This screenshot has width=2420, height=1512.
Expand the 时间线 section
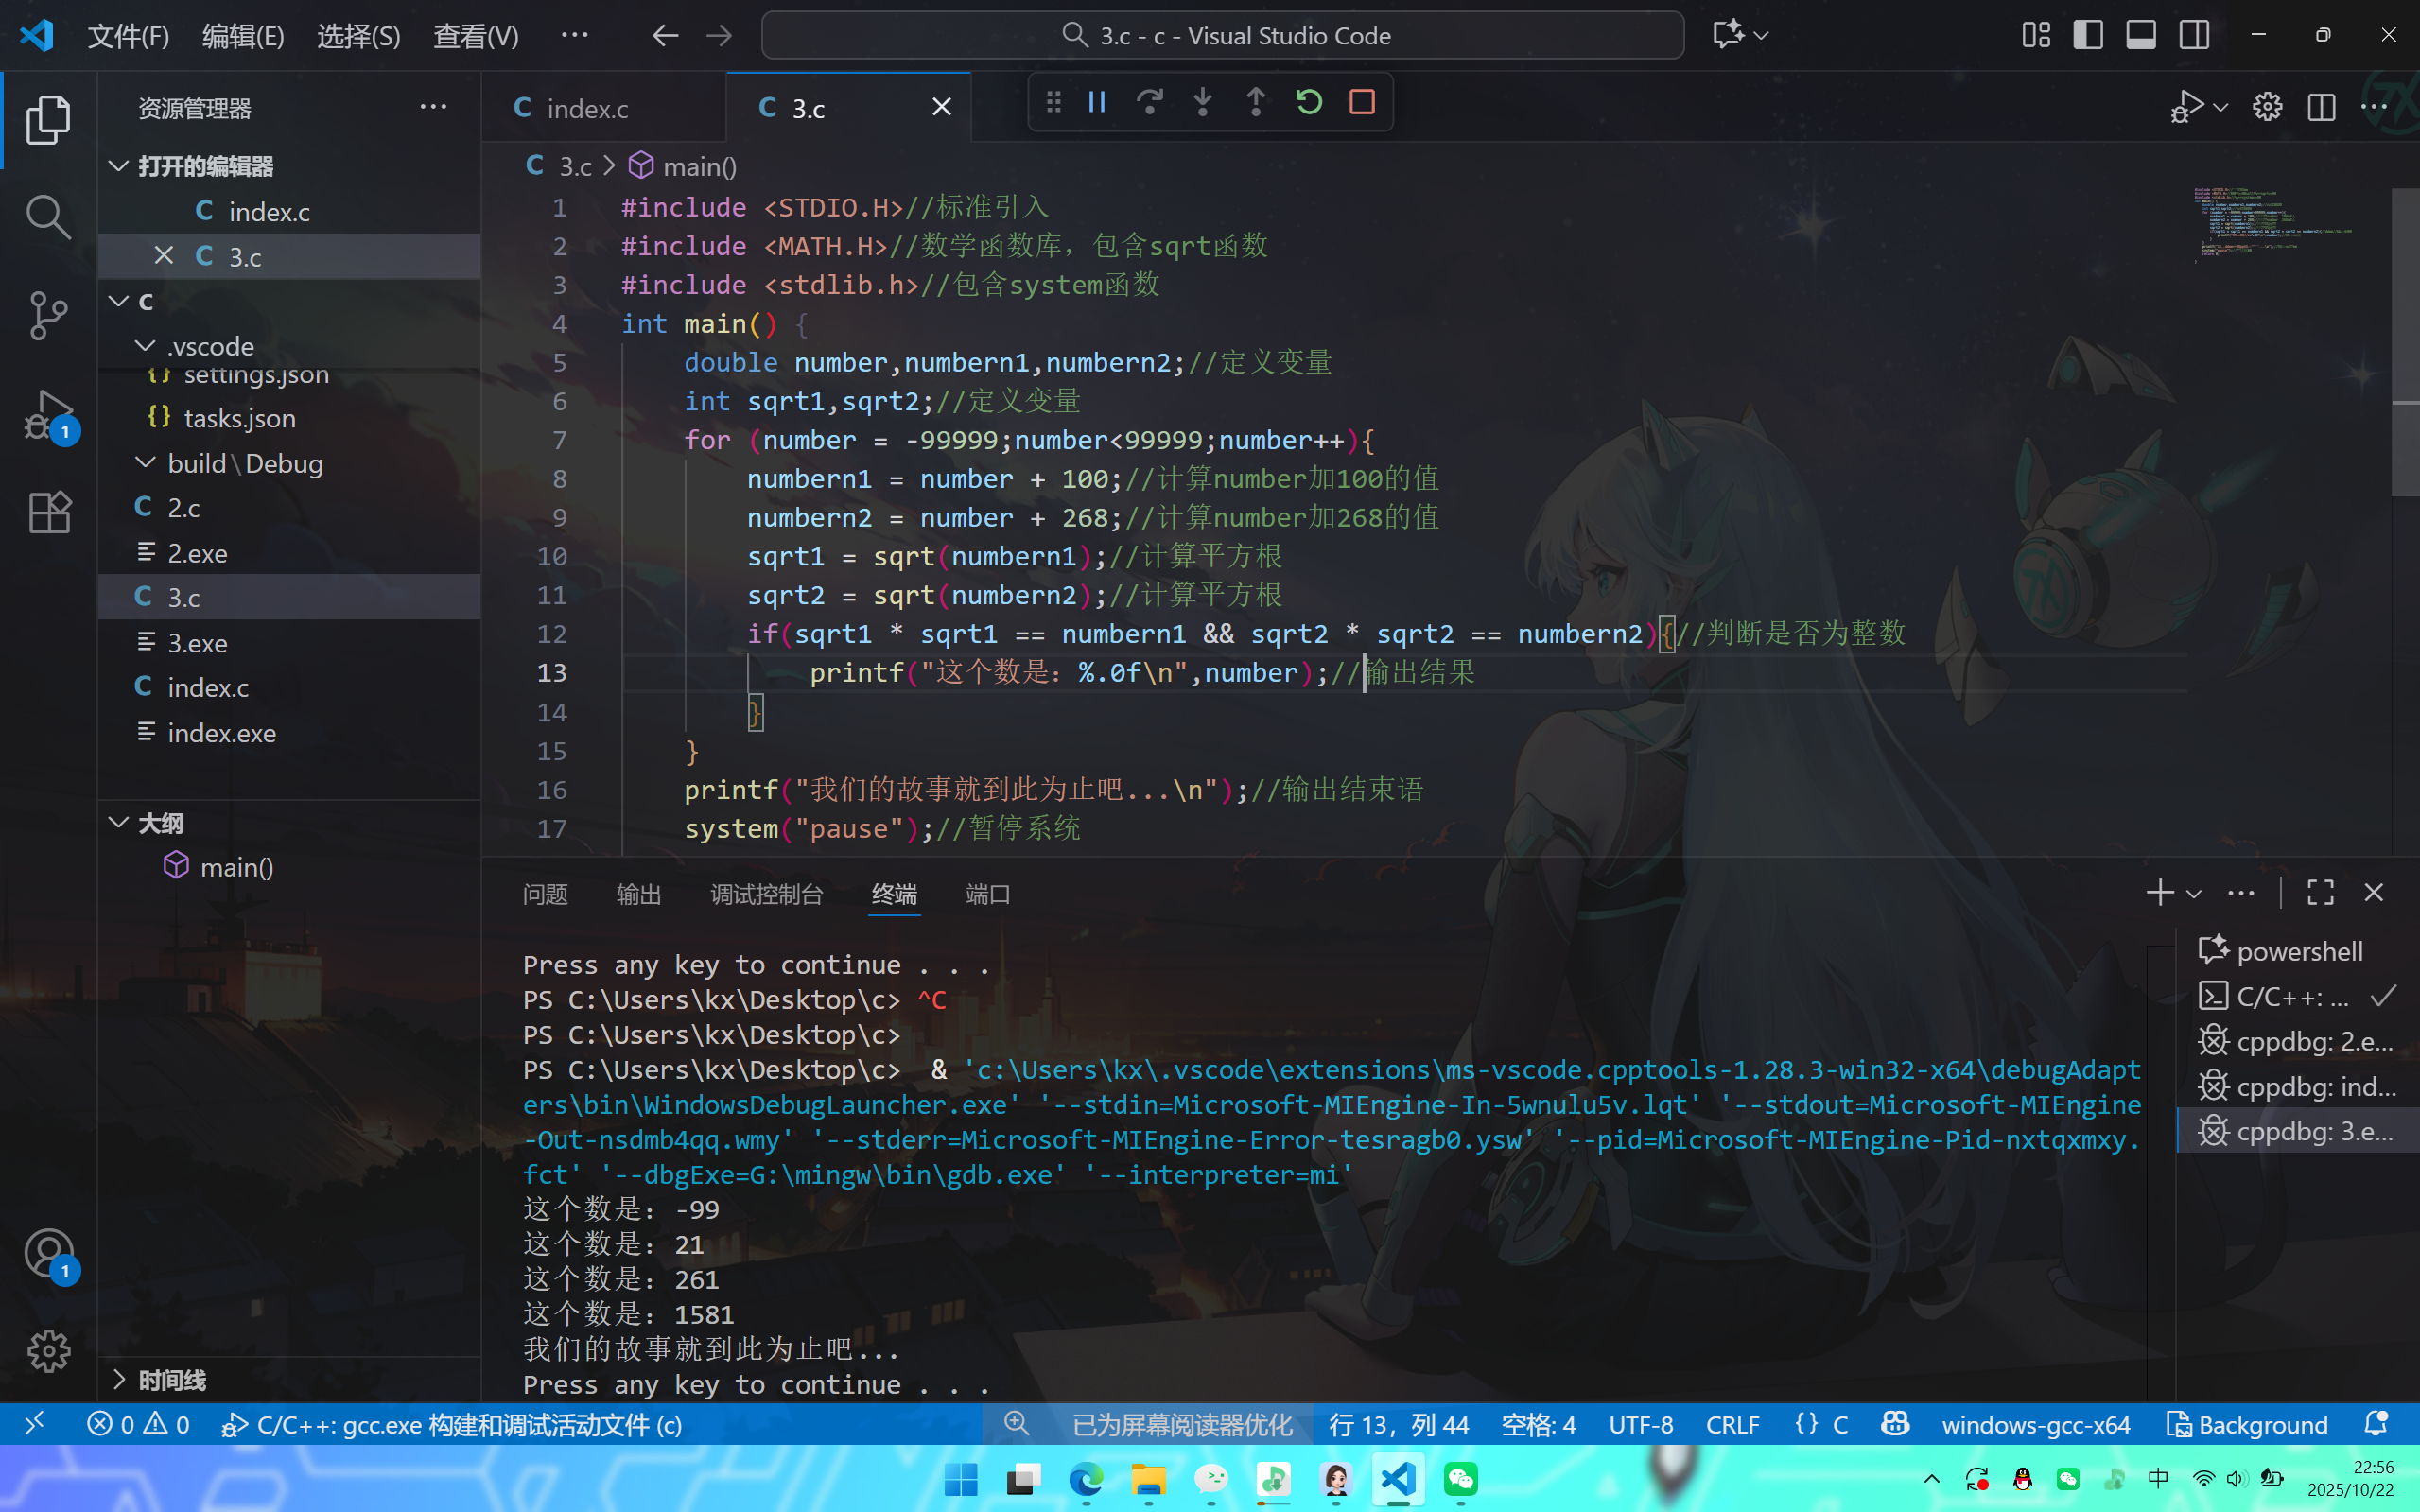119,1380
